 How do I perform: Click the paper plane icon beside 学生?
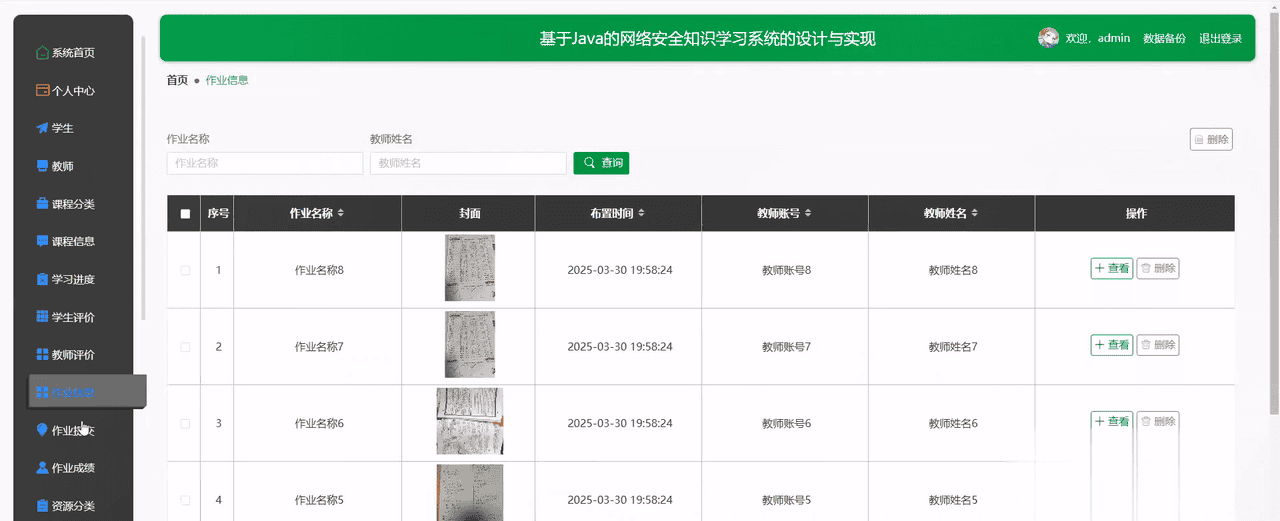[42, 128]
